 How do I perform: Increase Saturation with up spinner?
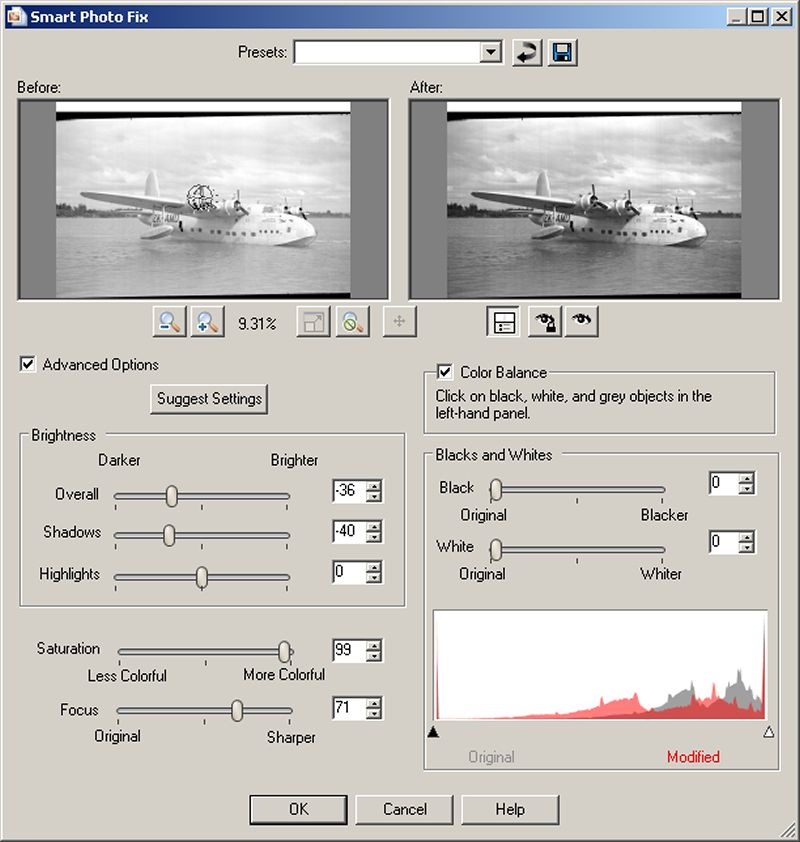tap(374, 645)
